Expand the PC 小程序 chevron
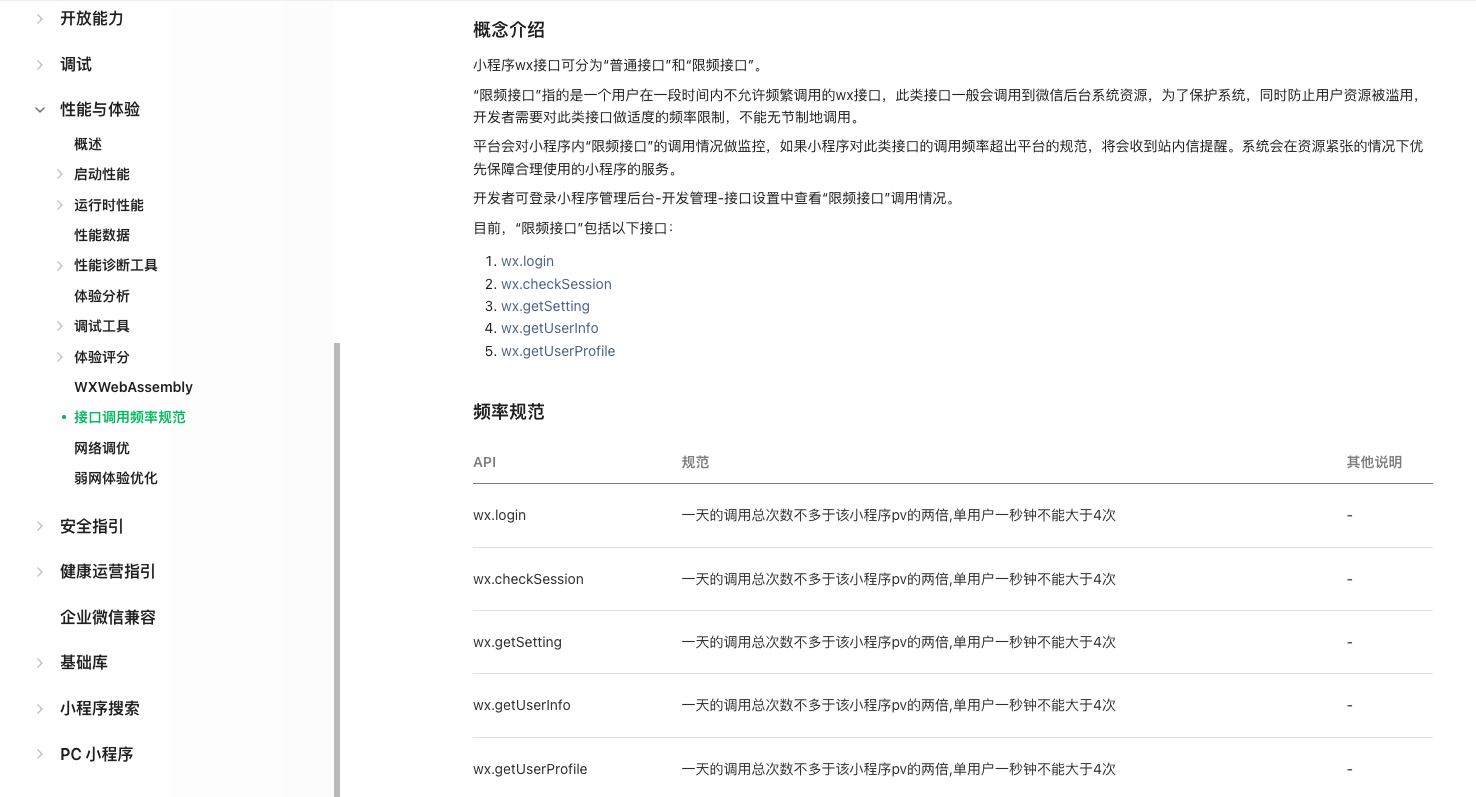The image size is (1476, 797). [x=40, y=755]
